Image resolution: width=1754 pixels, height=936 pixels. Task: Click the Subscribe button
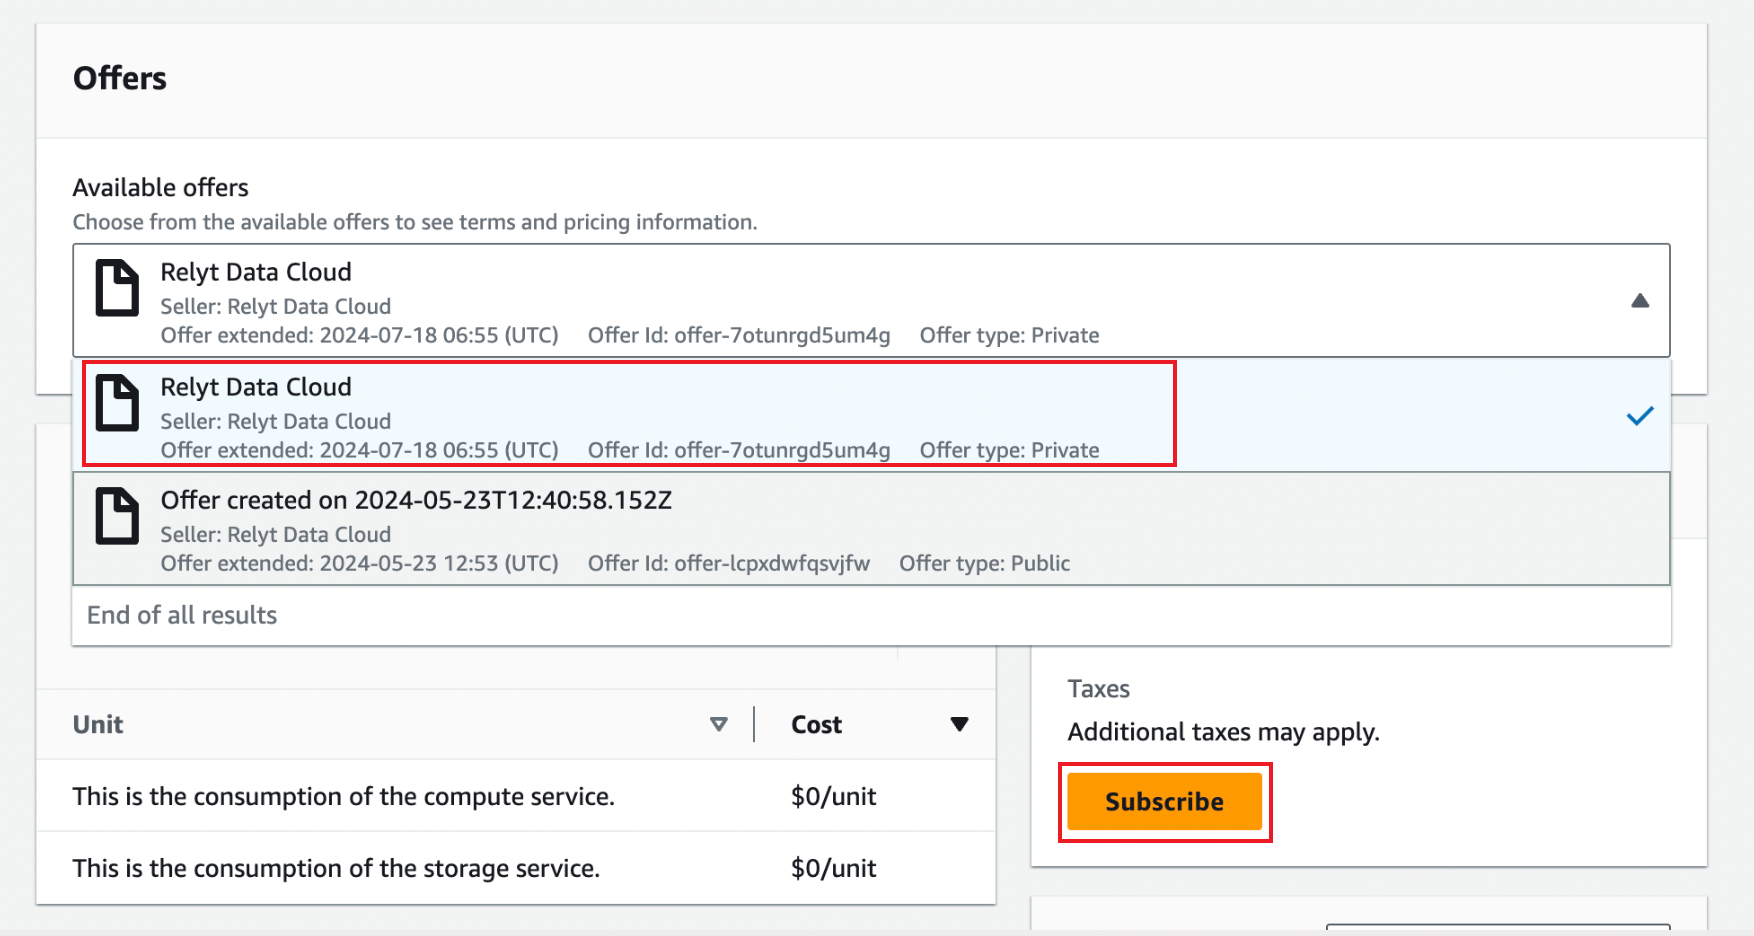pos(1164,802)
